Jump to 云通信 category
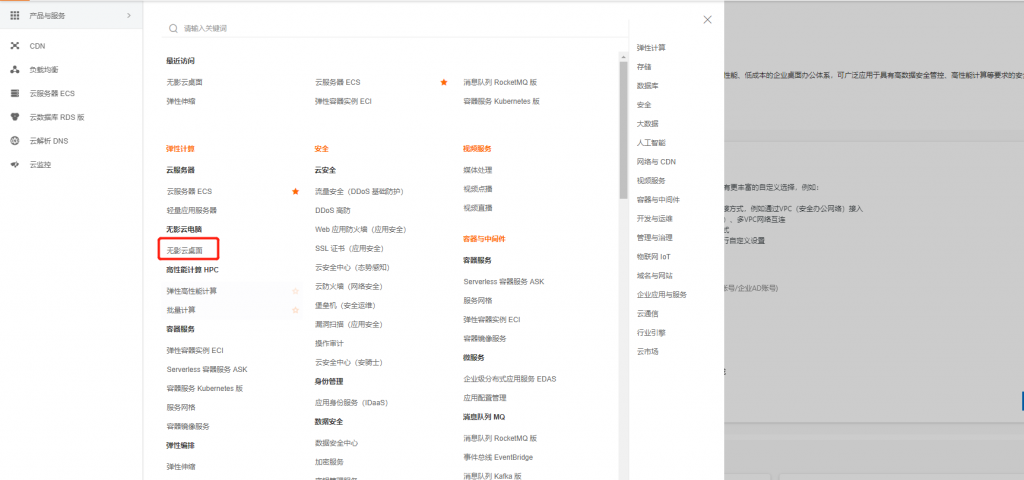Screen dimensions: 1024x480 [648, 313]
